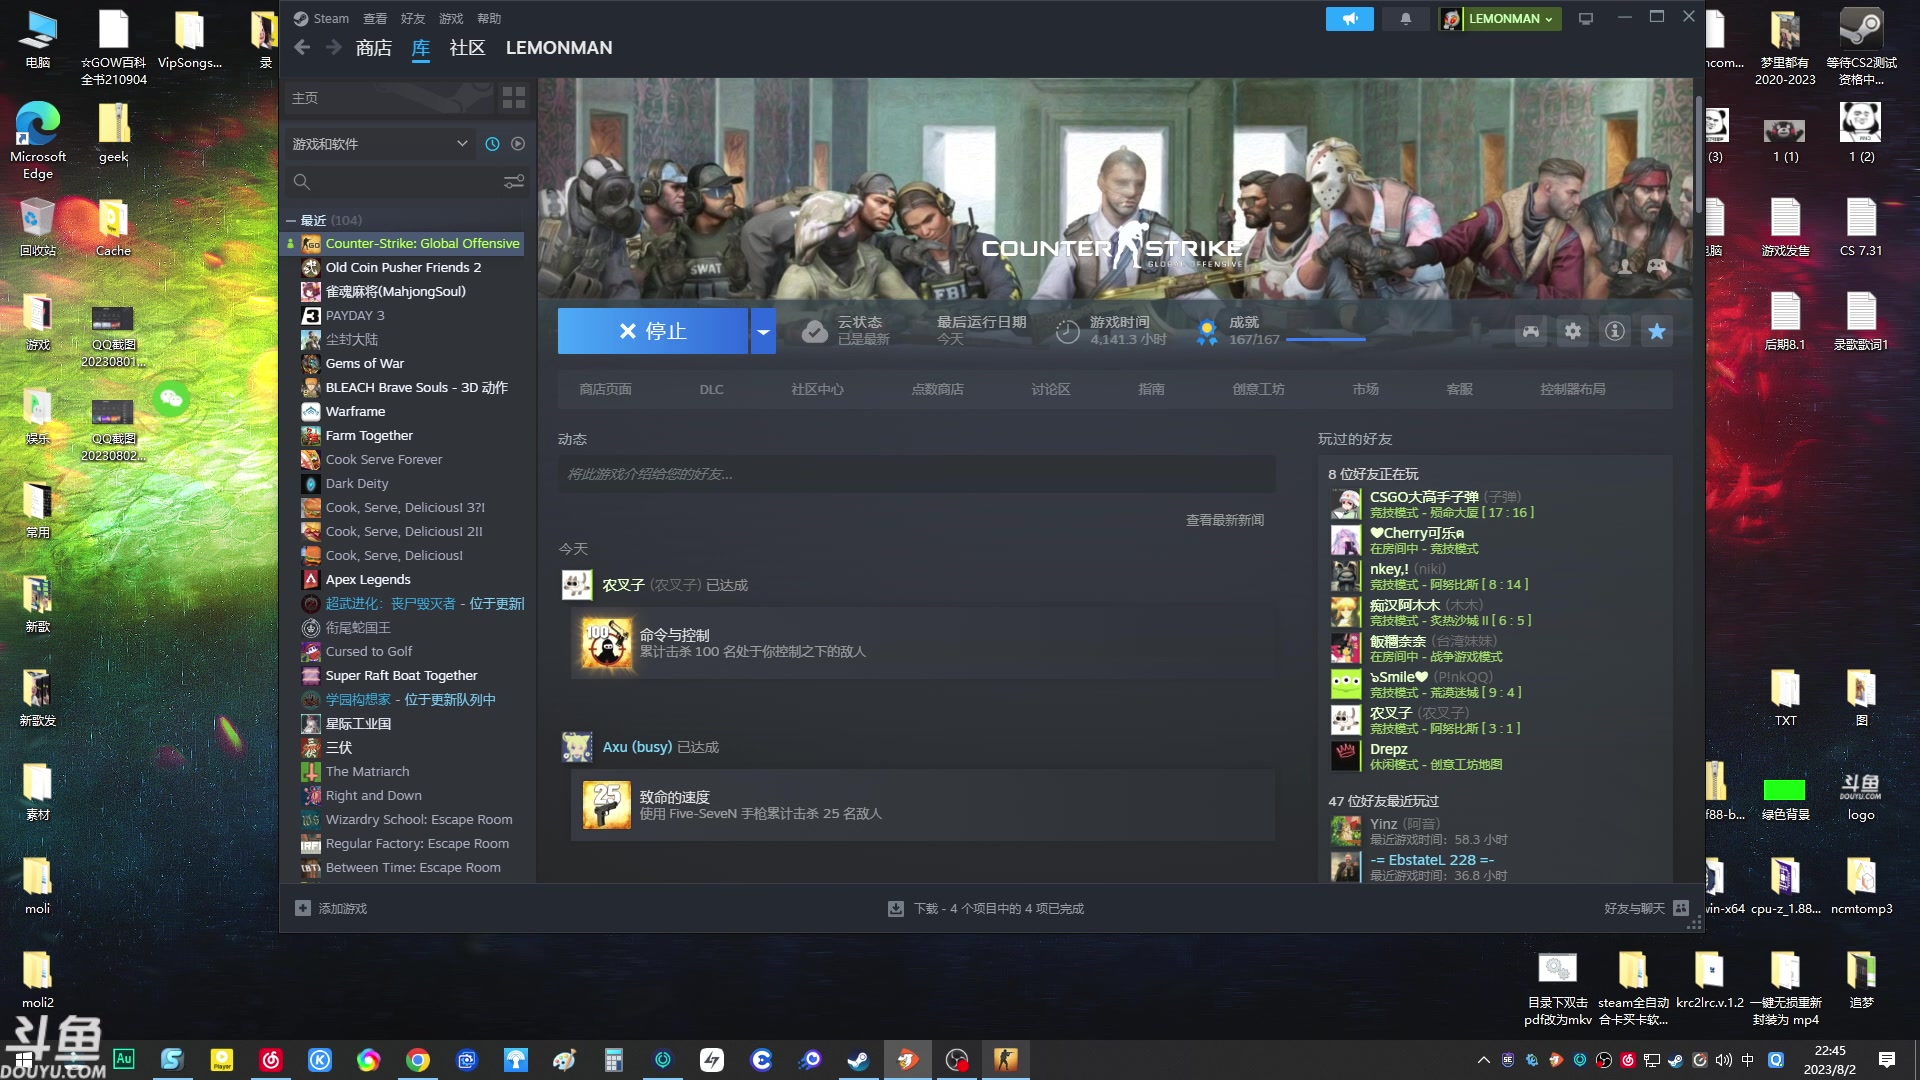Go back with the left arrow
The image size is (1920, 1080).
tap(302, 47)
